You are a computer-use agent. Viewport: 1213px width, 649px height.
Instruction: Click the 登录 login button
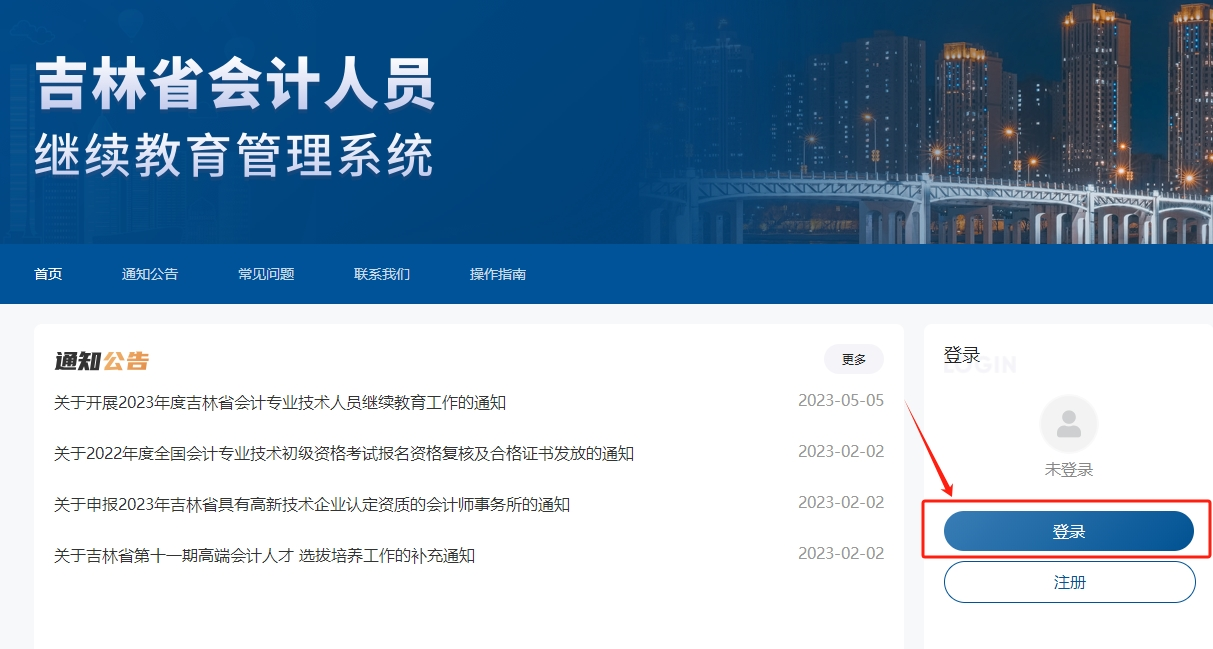point(1068,531)
